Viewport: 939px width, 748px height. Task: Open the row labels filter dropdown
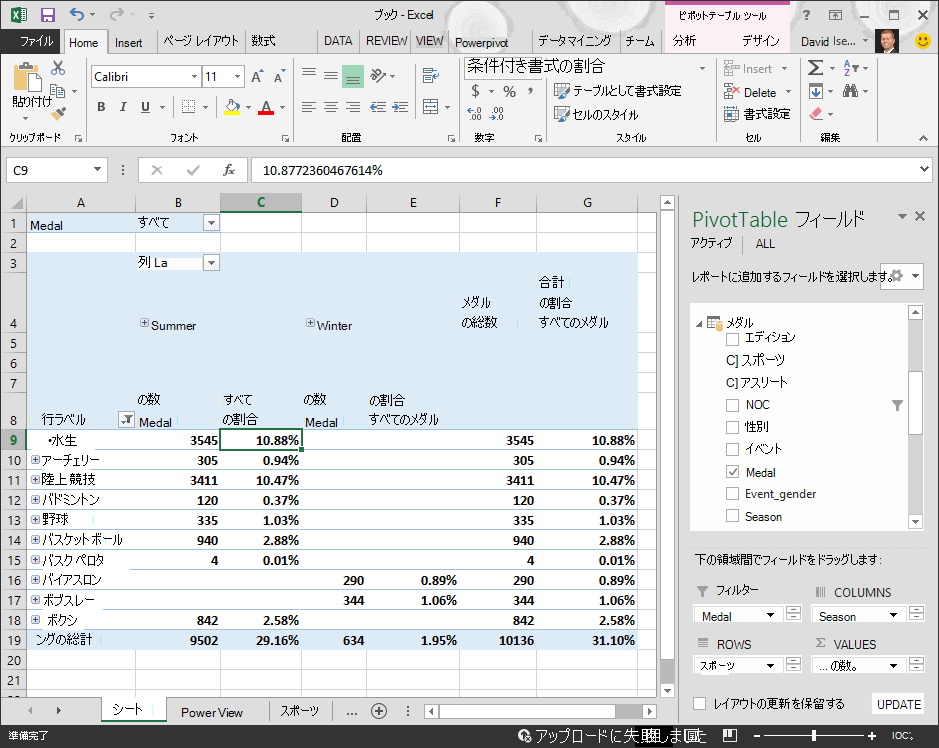click(126, 420)
